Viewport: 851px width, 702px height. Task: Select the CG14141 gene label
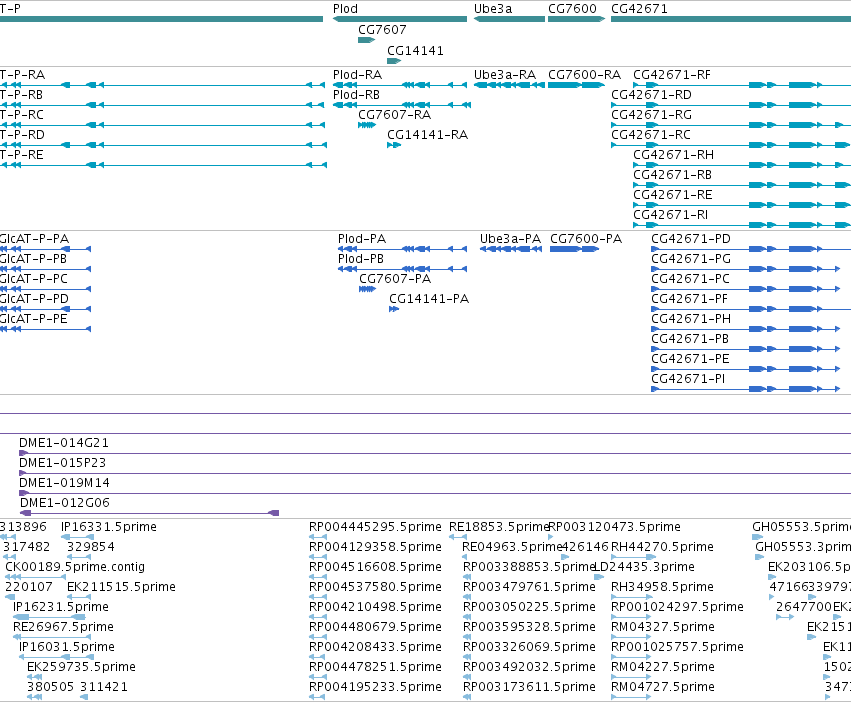pos(415,51)
